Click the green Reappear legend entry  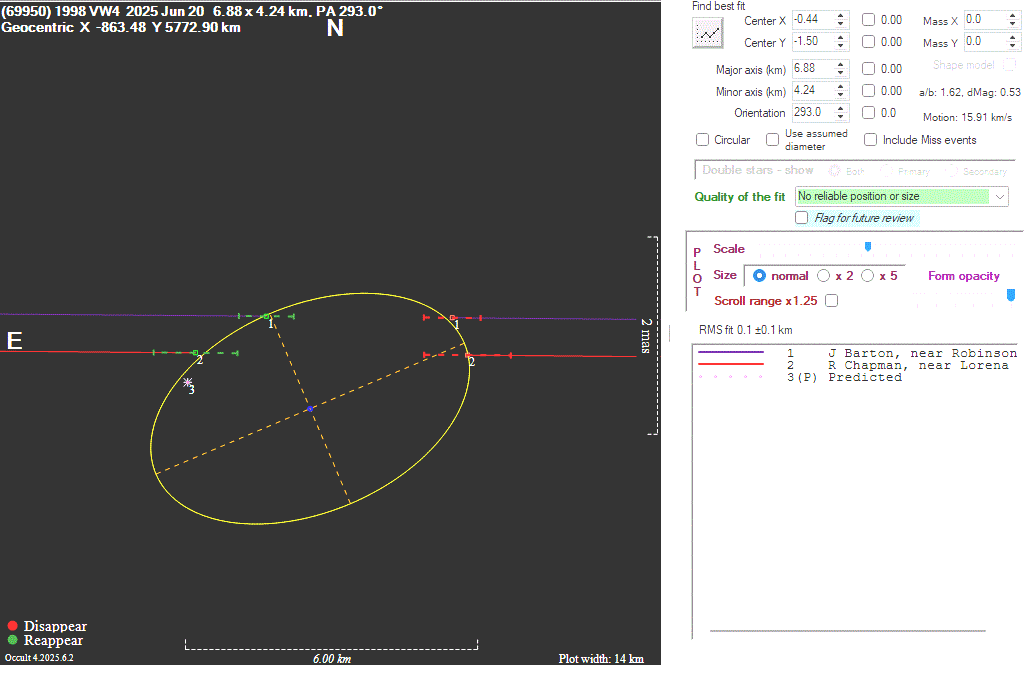(45, 640)
